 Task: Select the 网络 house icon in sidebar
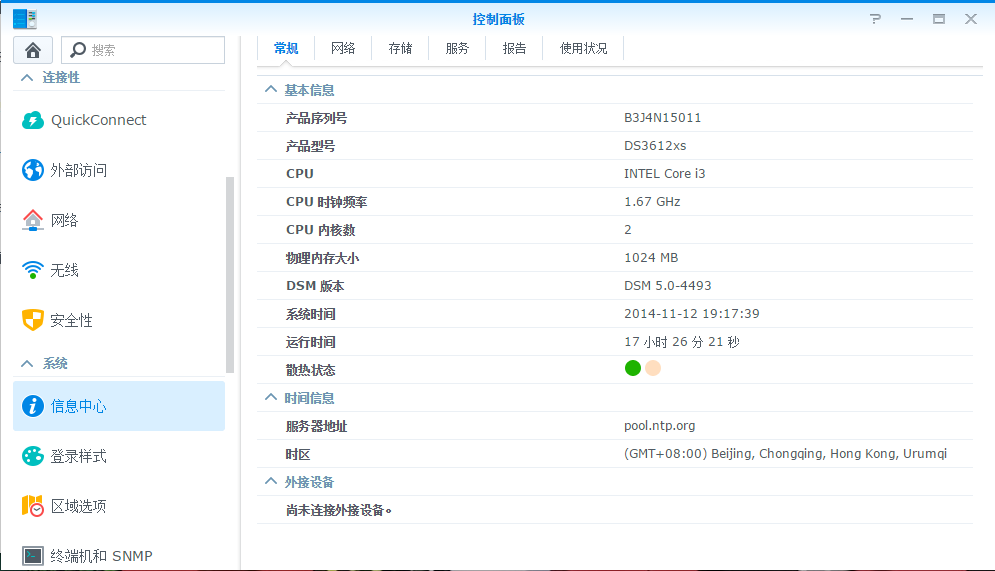click(x=33, y=220)
